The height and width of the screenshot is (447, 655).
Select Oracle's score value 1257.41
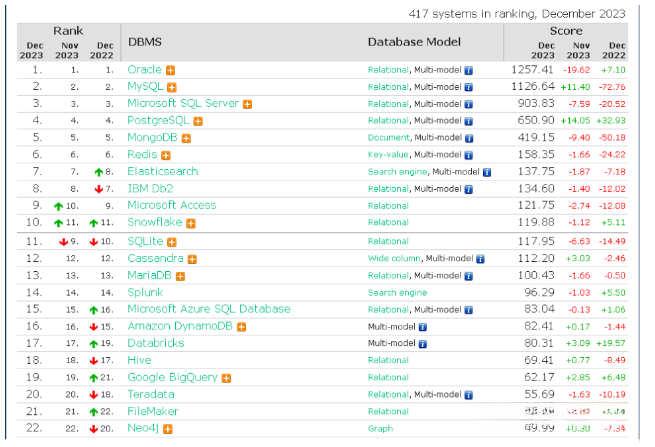(532, 70)
